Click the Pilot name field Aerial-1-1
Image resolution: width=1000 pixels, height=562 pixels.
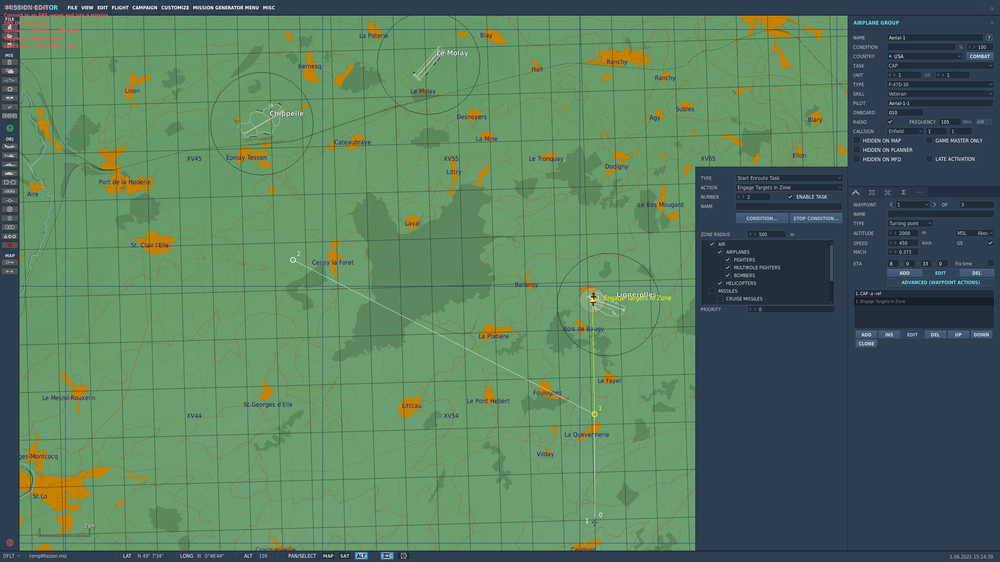(940, 103)
